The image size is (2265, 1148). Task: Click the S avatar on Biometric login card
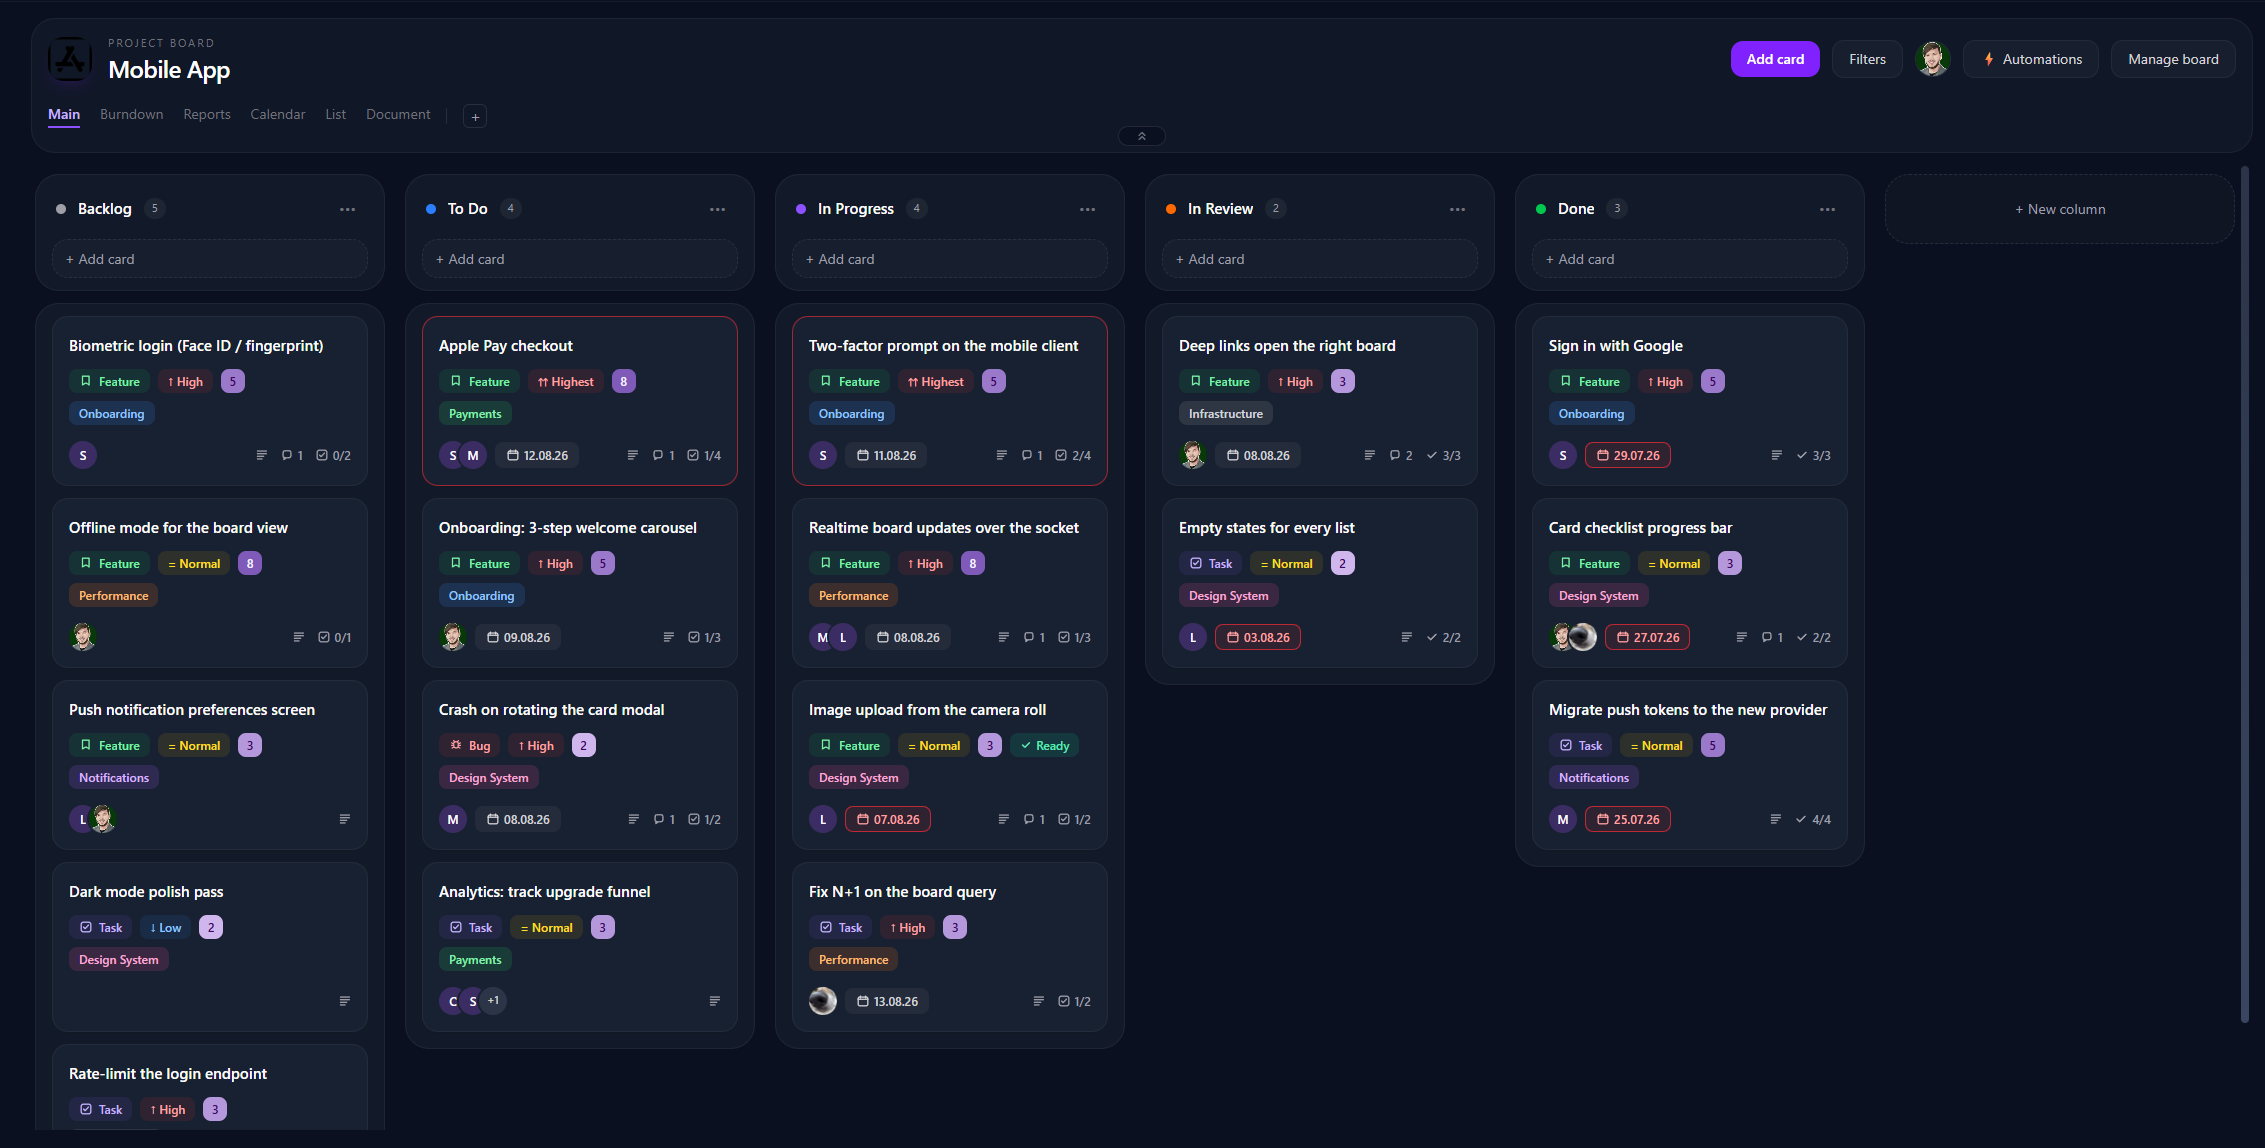point(83,455)
